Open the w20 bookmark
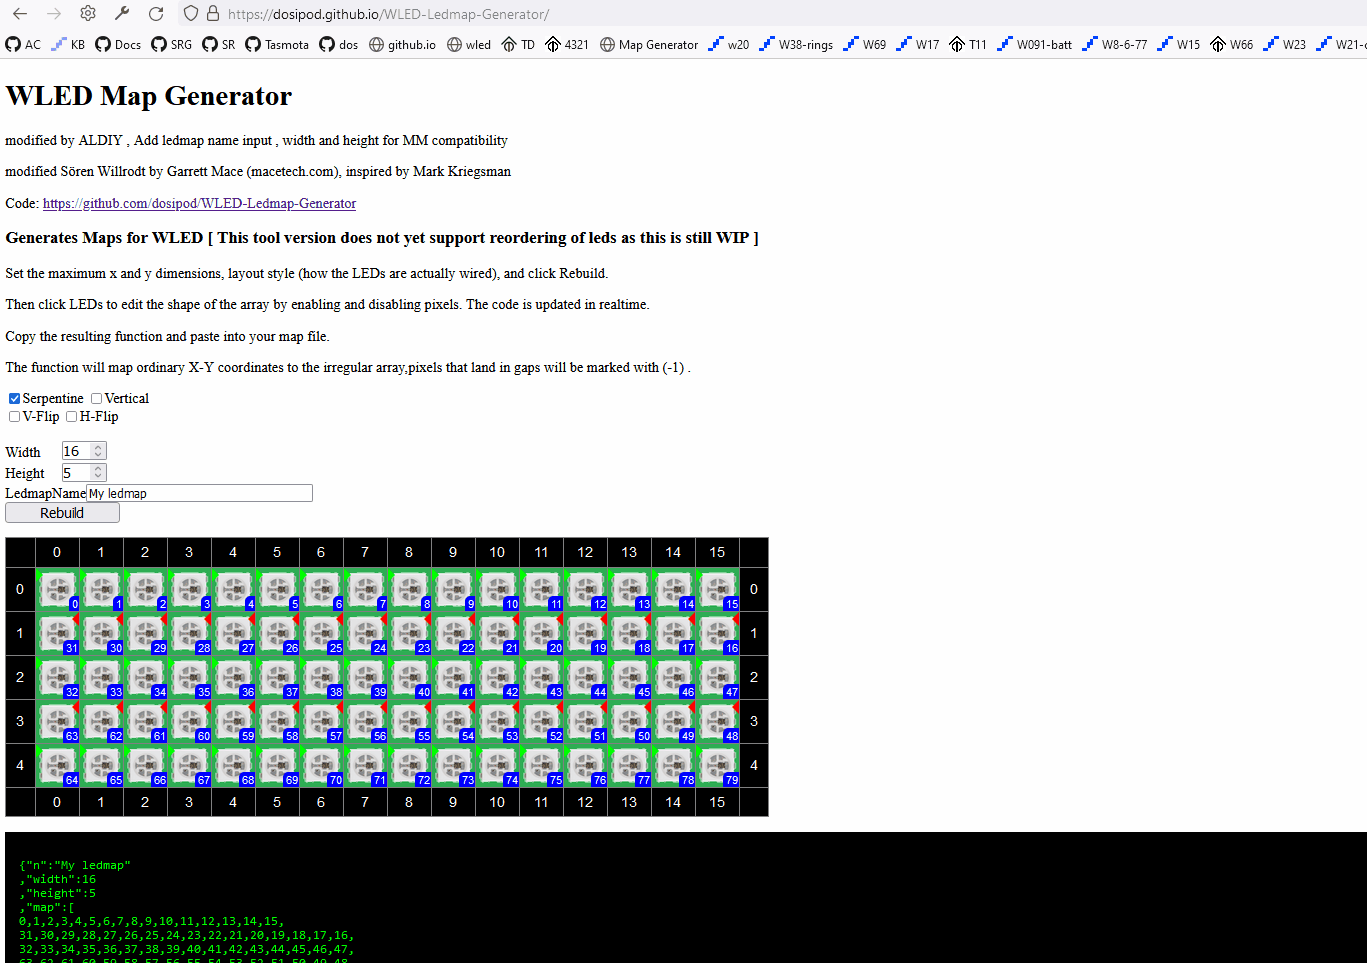The height and width of the screenshot is (963, 1367). 729,44
